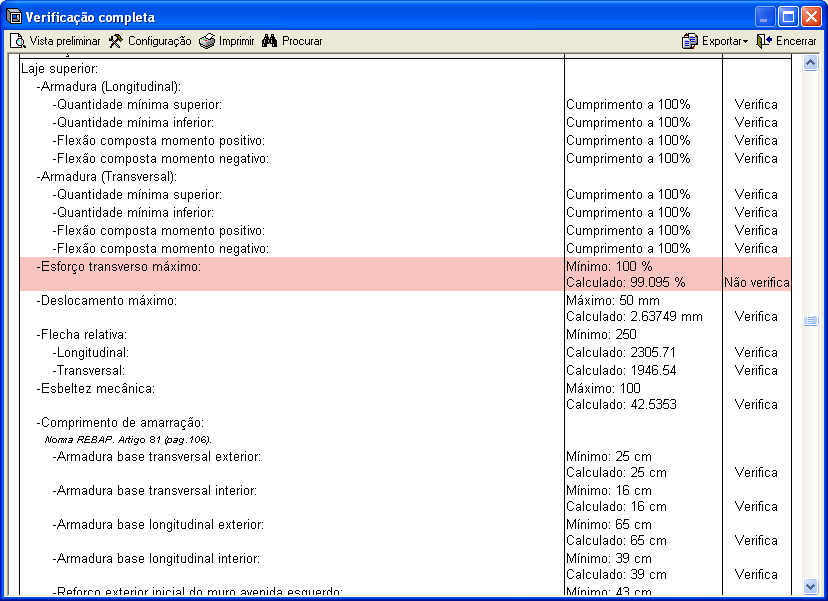Click the Deslocamento máximo row label
828x601 pixels.
[x=107, y=301]
